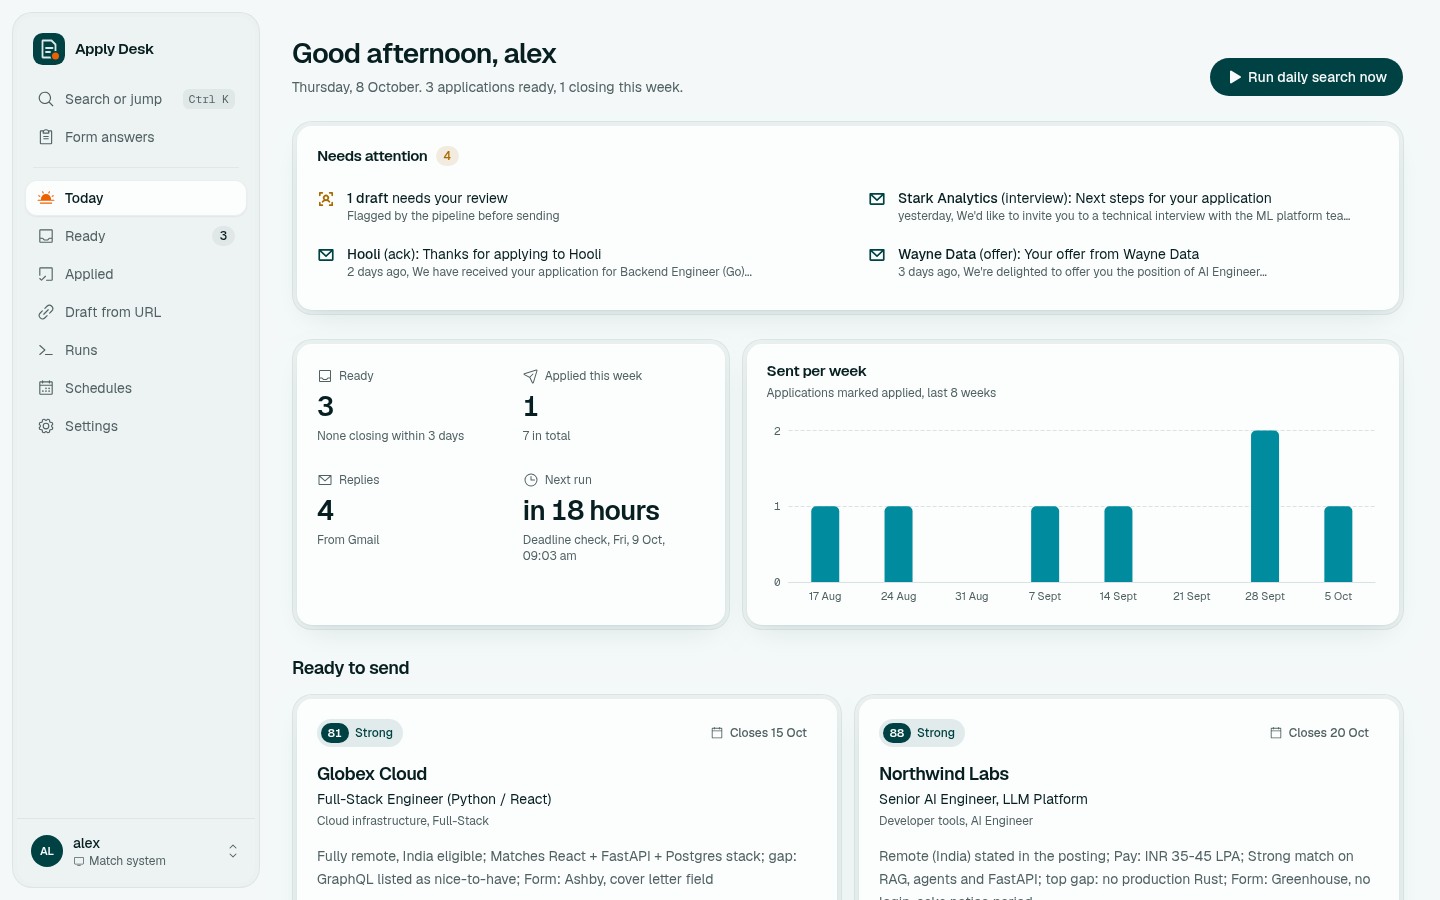
Task: Open the draft needing your review
Action: 572,206
